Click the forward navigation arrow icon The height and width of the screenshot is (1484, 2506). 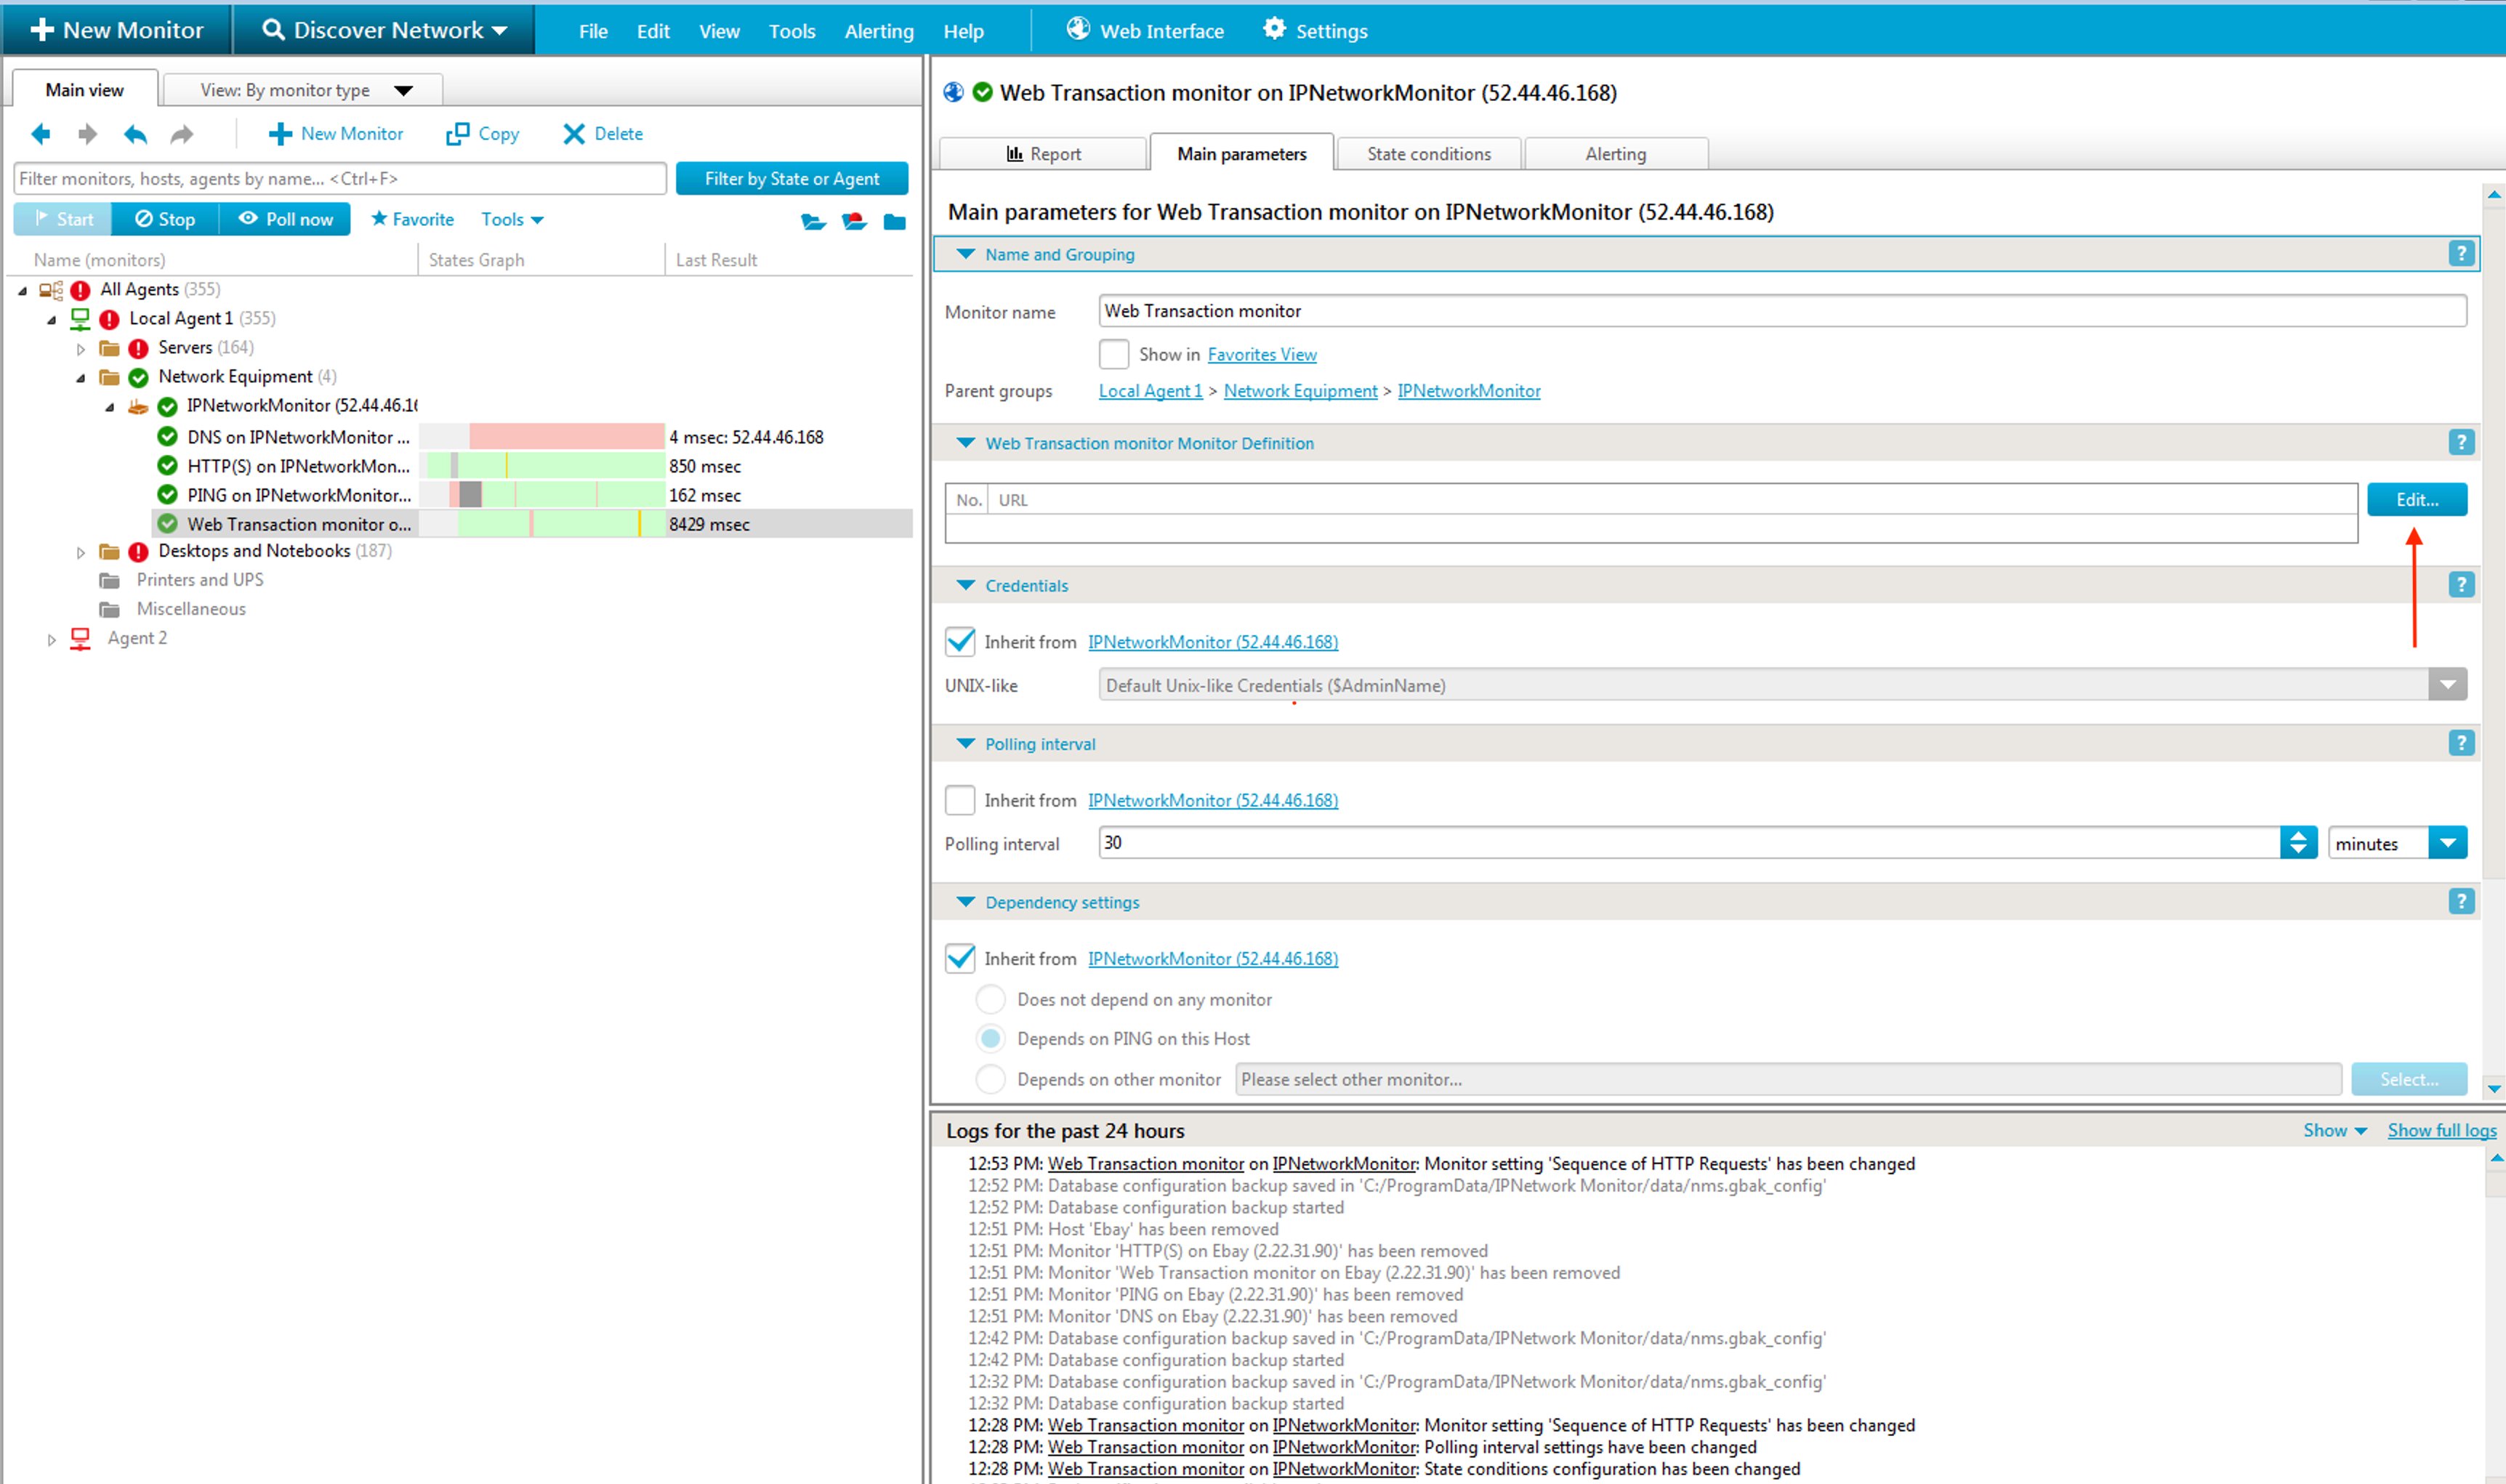coord(88,133)
